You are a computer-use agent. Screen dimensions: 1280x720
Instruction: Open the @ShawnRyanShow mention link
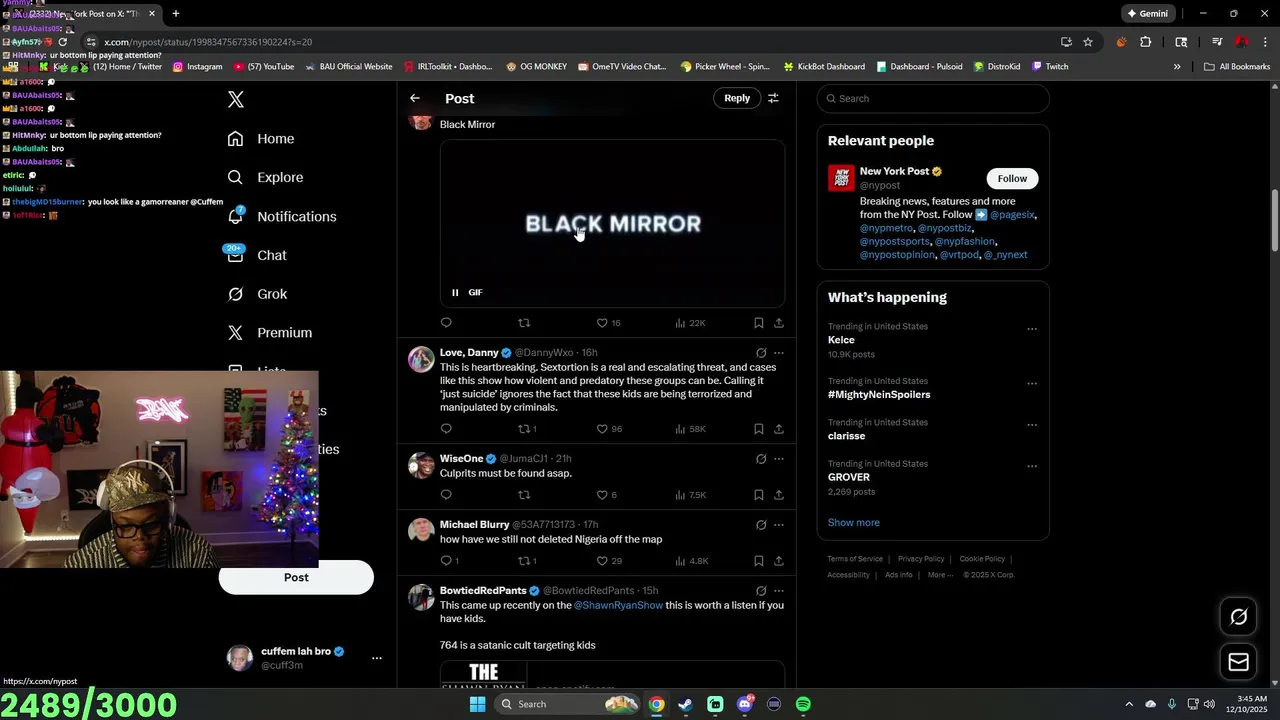[618, 605]
